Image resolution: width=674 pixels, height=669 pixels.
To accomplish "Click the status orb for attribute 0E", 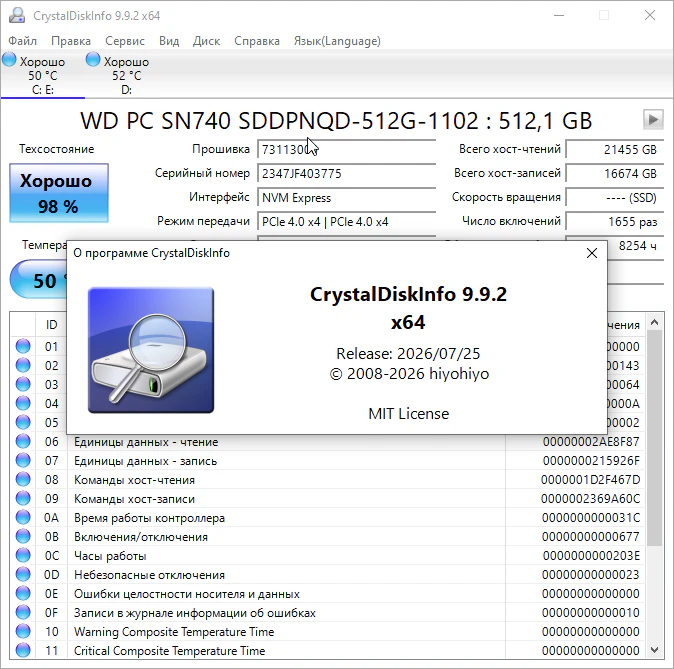I will click(23, 593).
